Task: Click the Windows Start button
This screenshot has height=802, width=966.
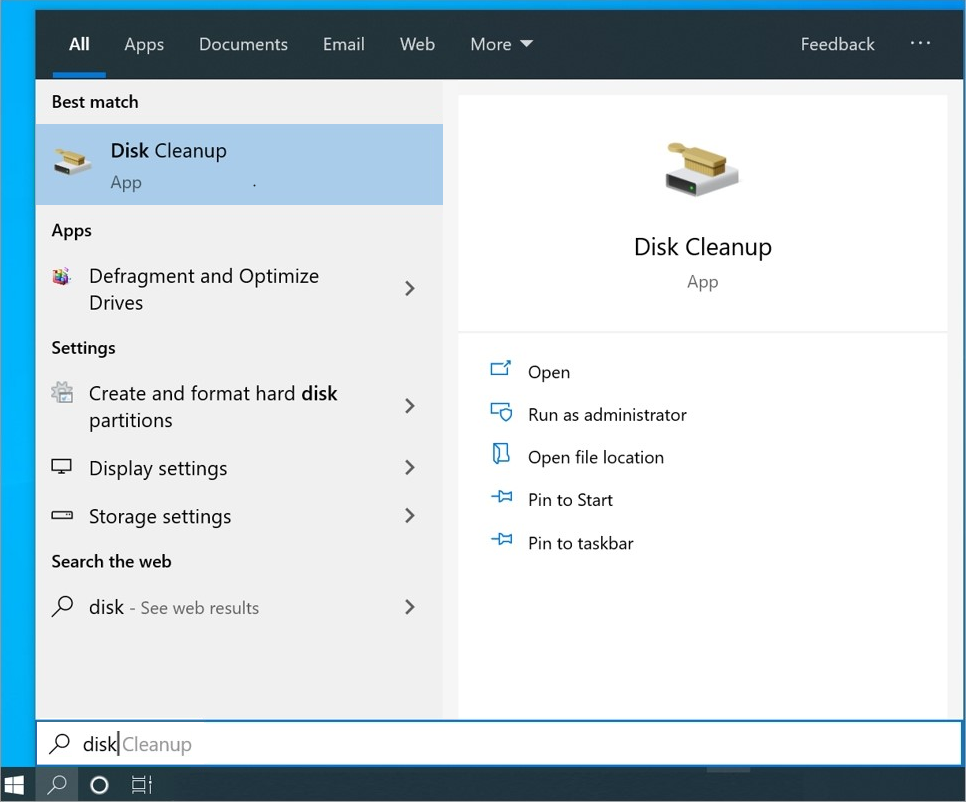Action: tap(14, 785)
